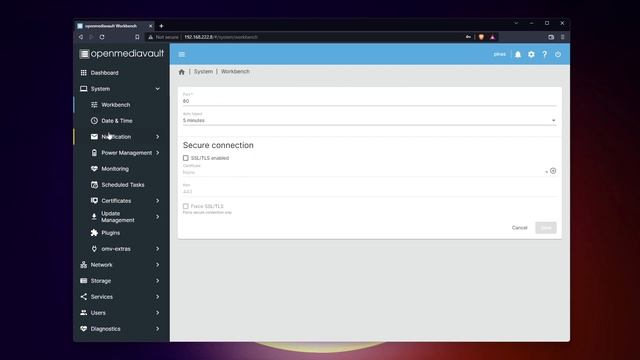Click the Brave shield icon
Image resolution: width=640 pixels, height=360 pixels.
pos(481,37)
